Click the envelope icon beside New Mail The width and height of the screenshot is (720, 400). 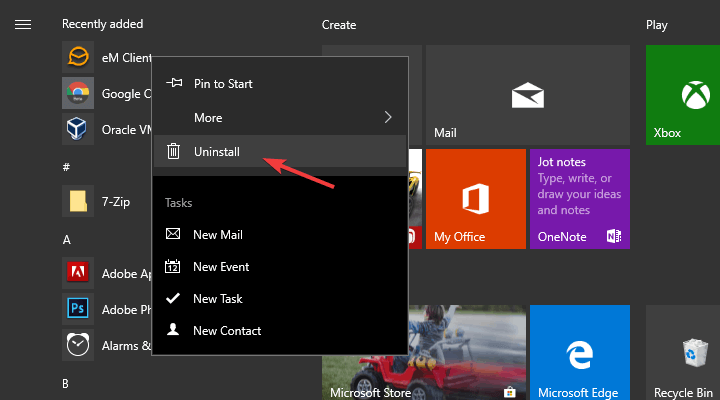coord(173,234)
